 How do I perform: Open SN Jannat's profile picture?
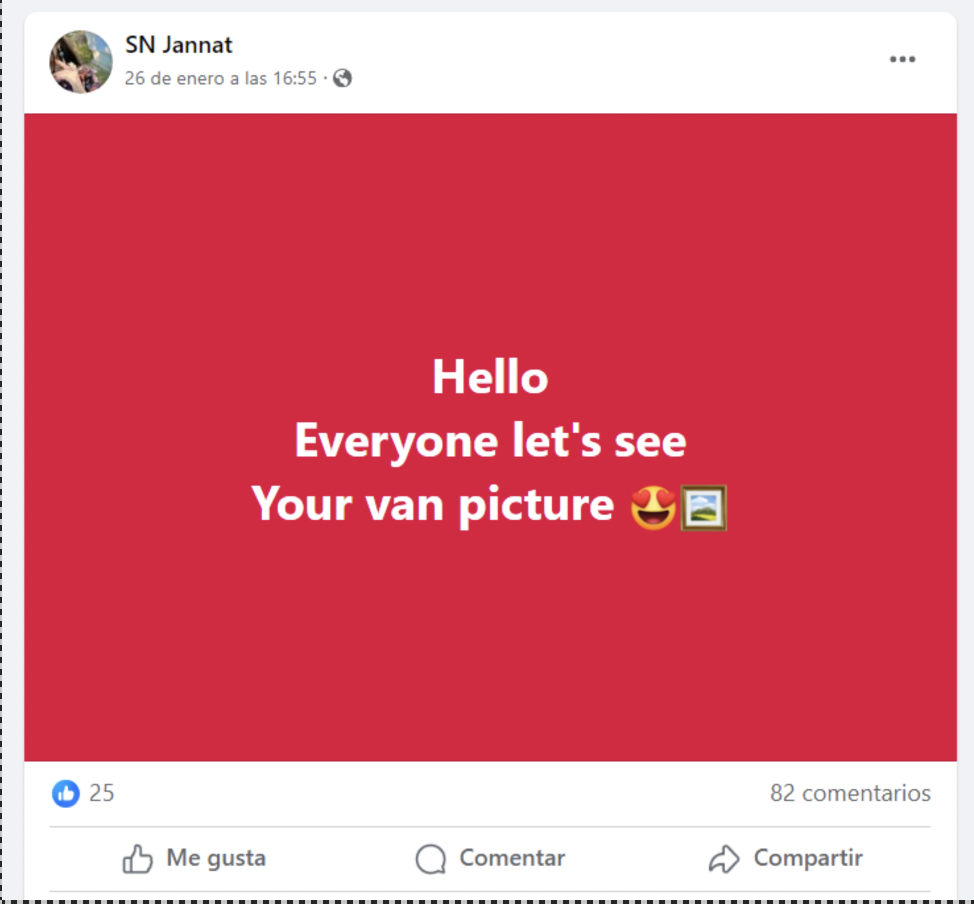[x=81, y=62]
